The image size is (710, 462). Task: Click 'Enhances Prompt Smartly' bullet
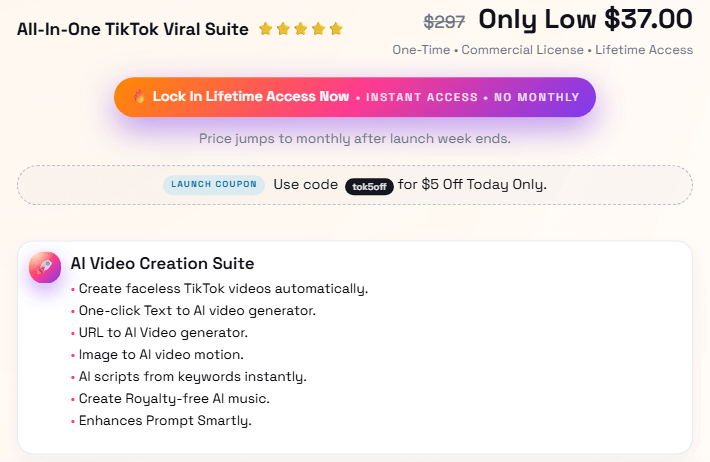(x=165, y=421)
